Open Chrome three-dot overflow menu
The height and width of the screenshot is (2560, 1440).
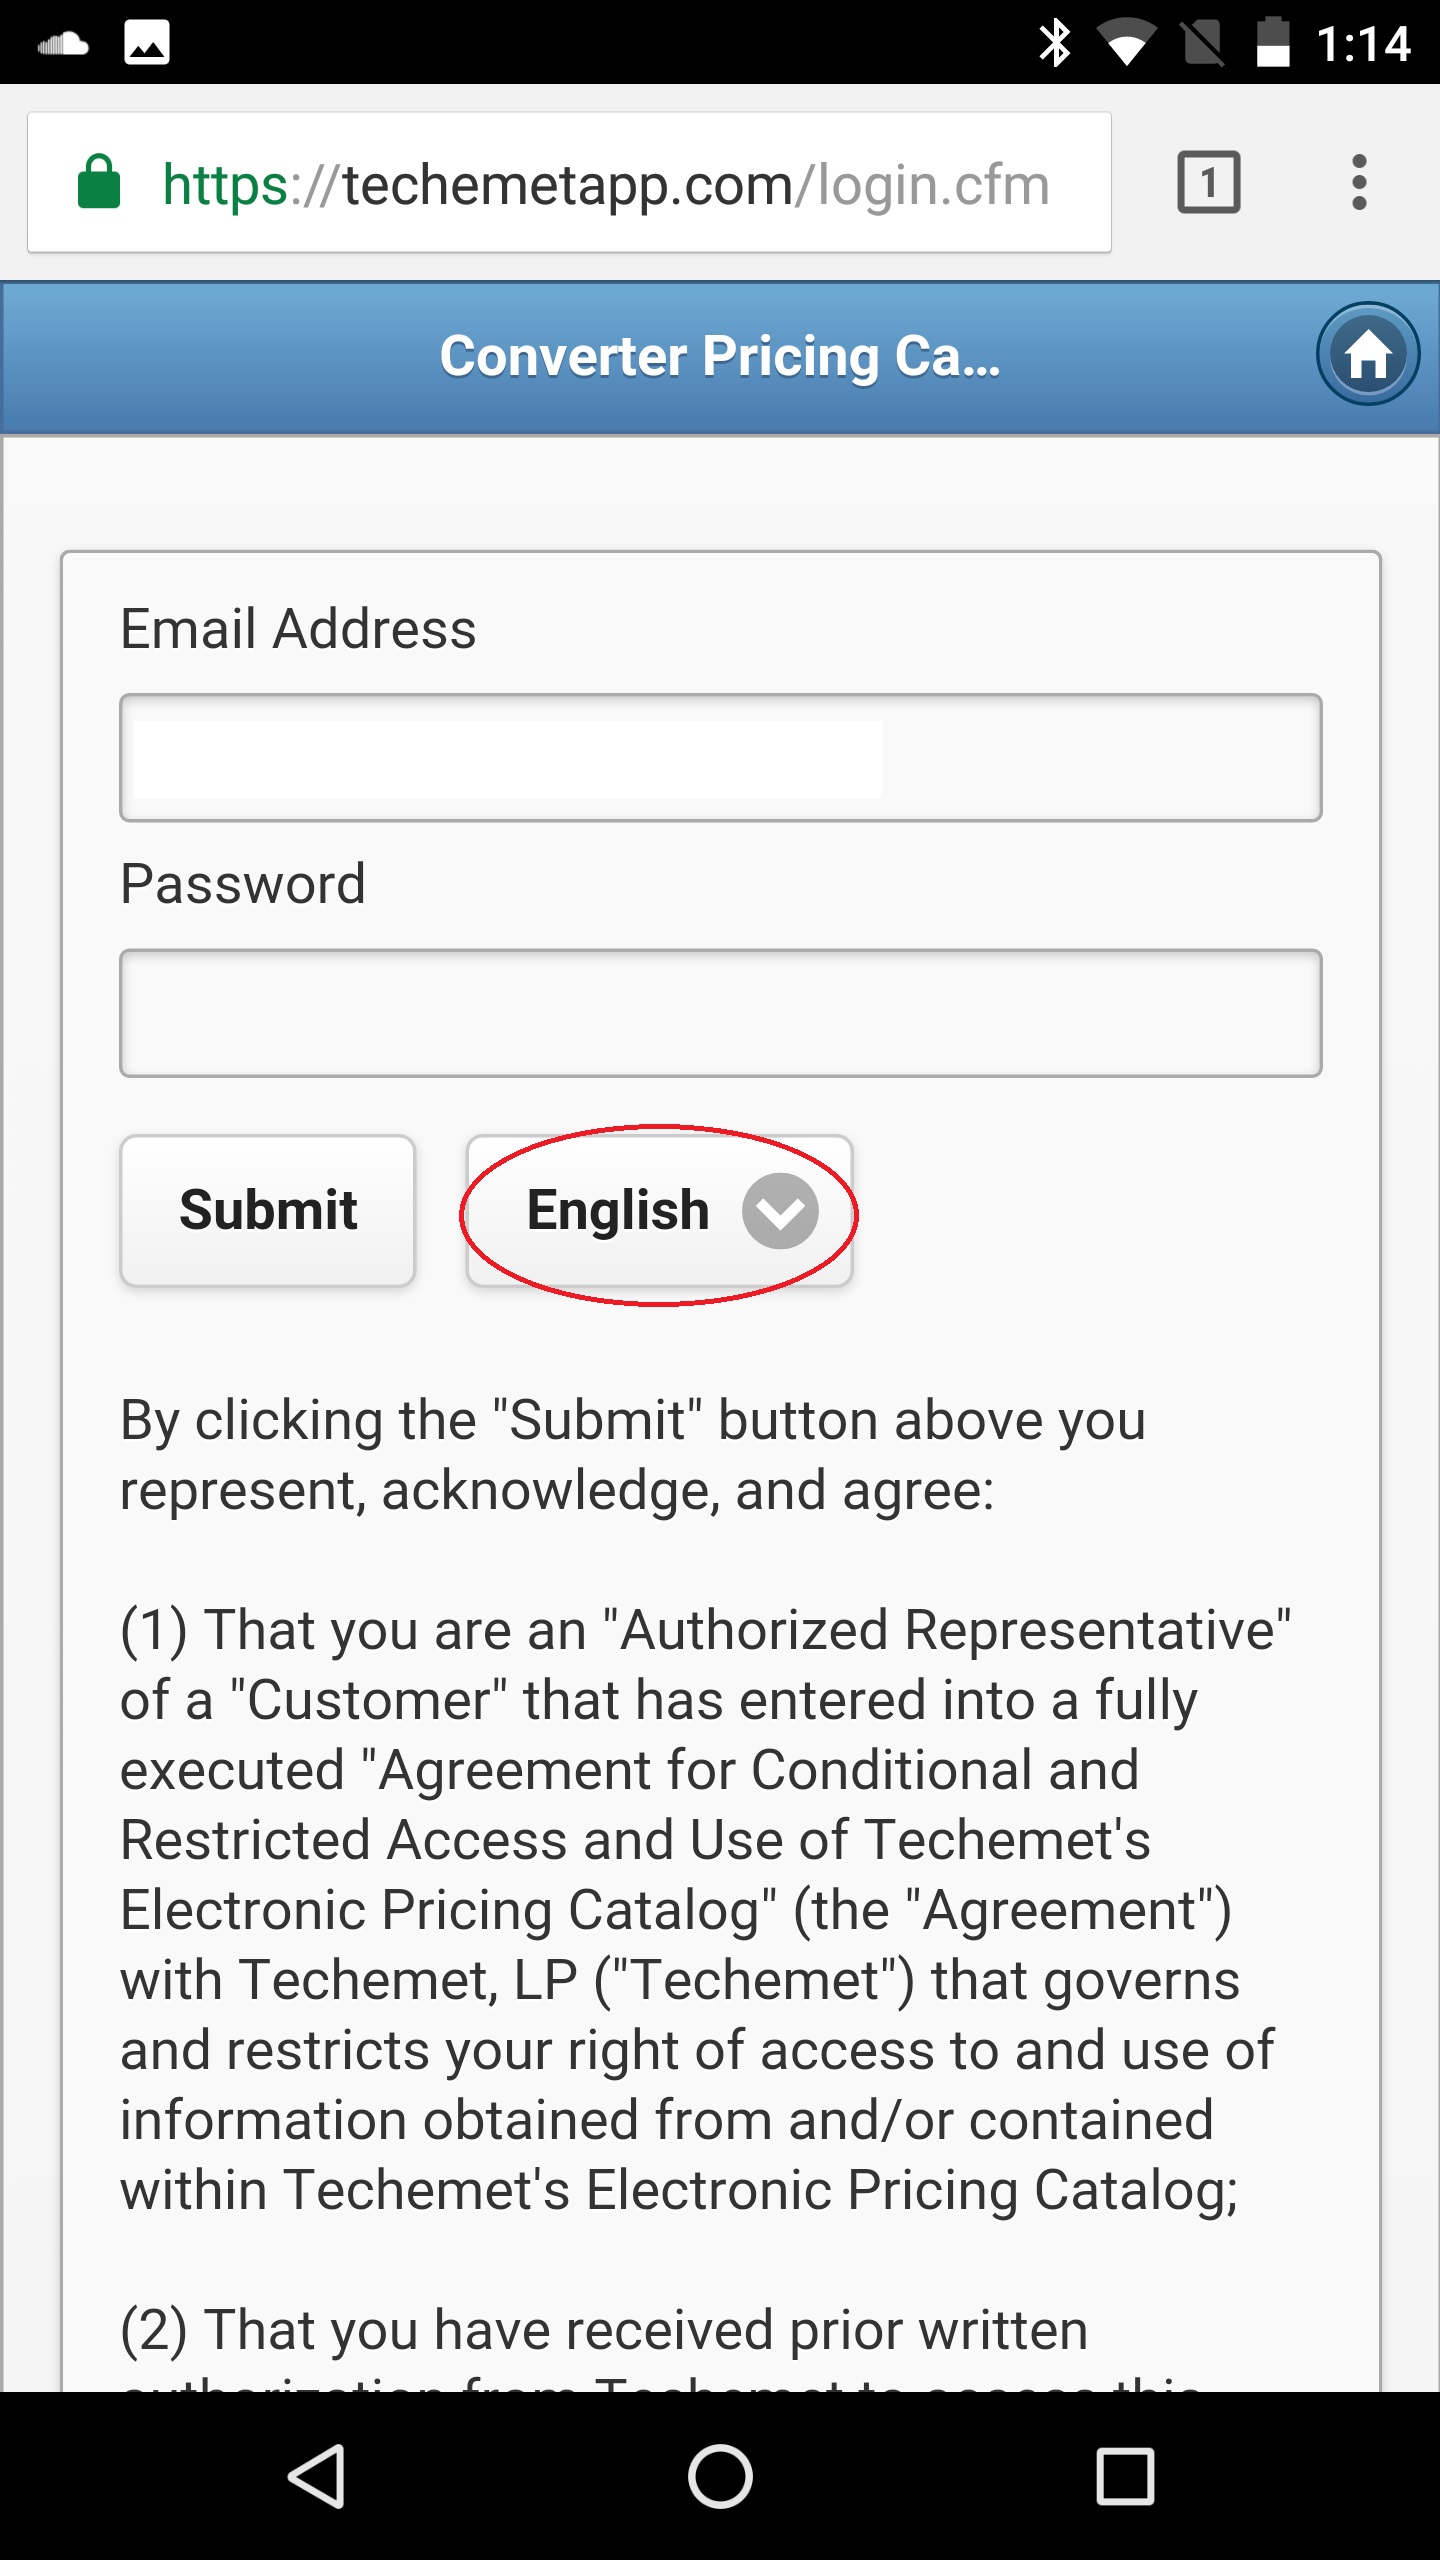(1358, 182)
